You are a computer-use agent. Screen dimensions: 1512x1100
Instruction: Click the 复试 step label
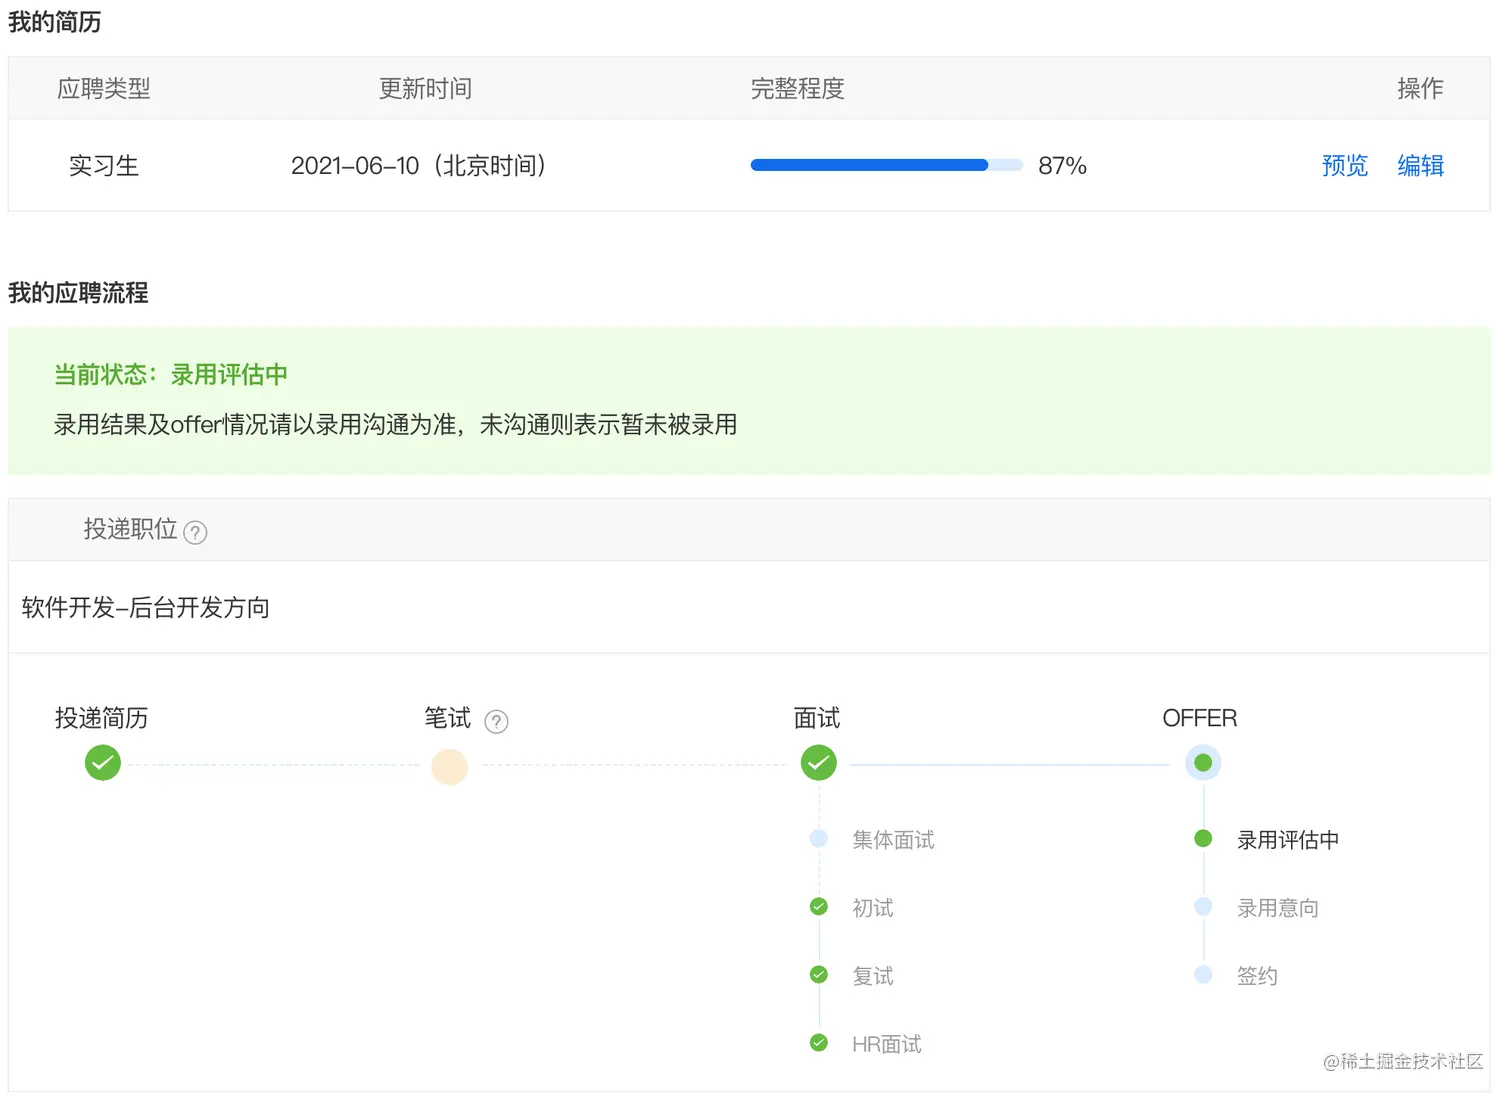tap(873, 976)
